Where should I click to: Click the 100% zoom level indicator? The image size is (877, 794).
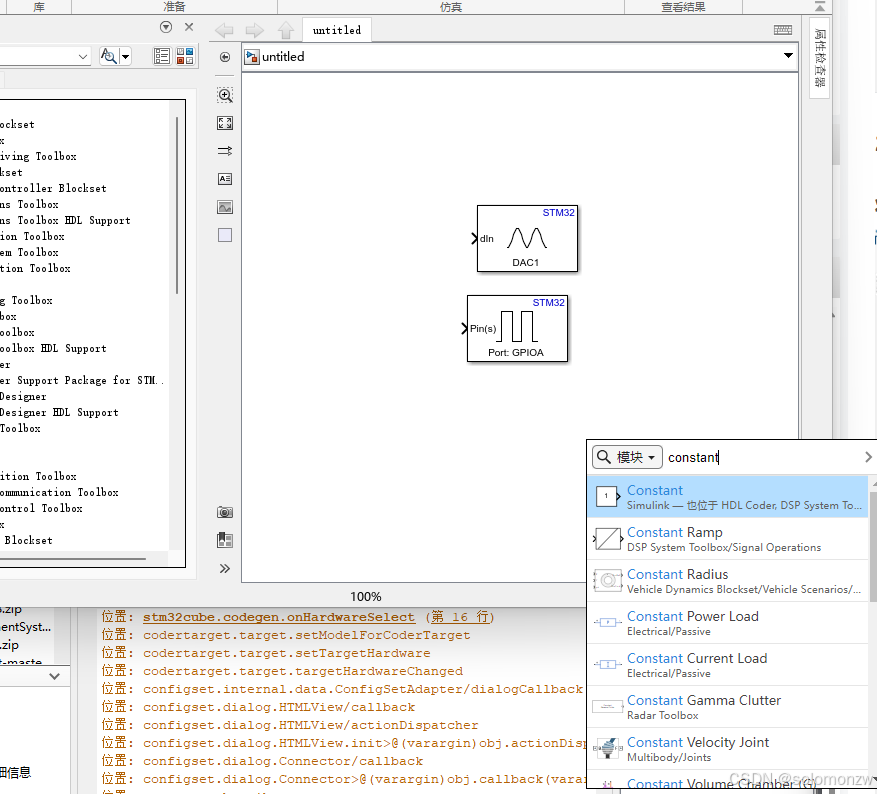tap(366, 597)
